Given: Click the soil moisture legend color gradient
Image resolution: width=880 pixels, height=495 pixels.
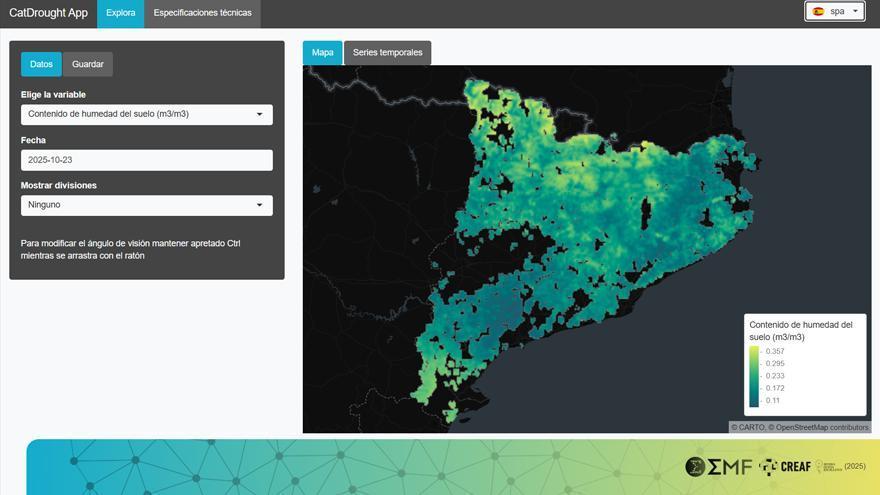Looking at the screenshot, I should [x=753, y=376].
